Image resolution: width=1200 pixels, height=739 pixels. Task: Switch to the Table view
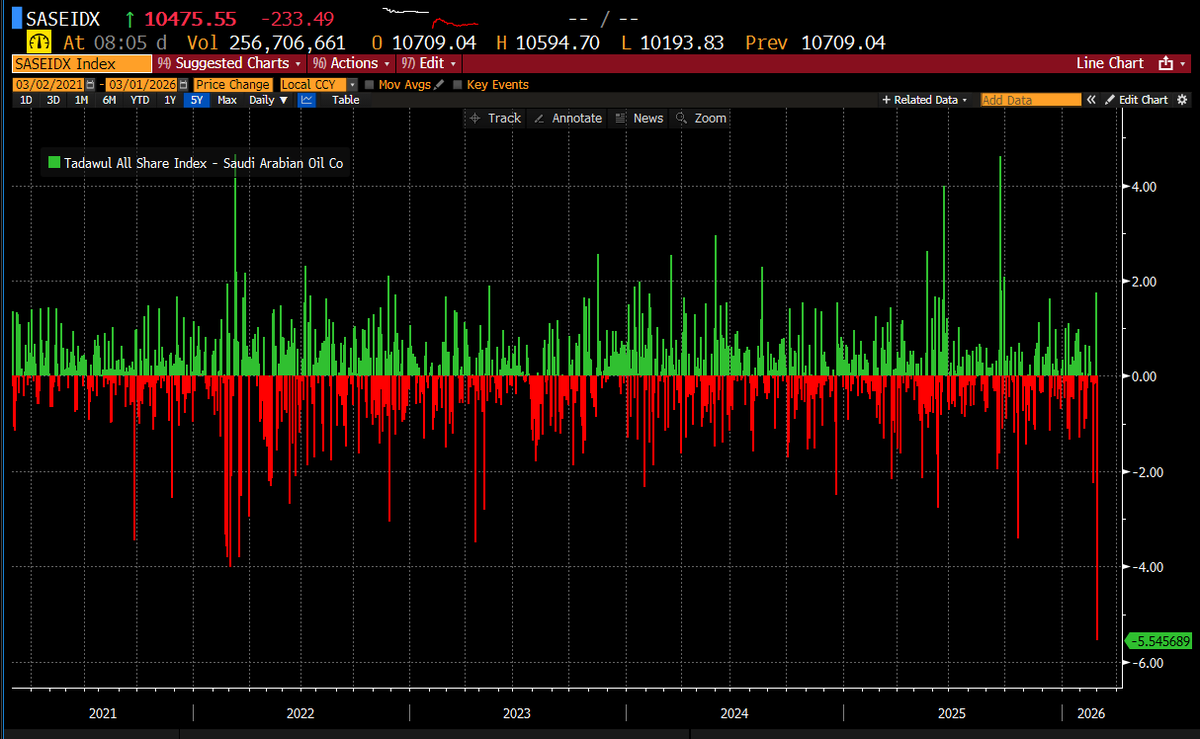click(x=346, y=100)
